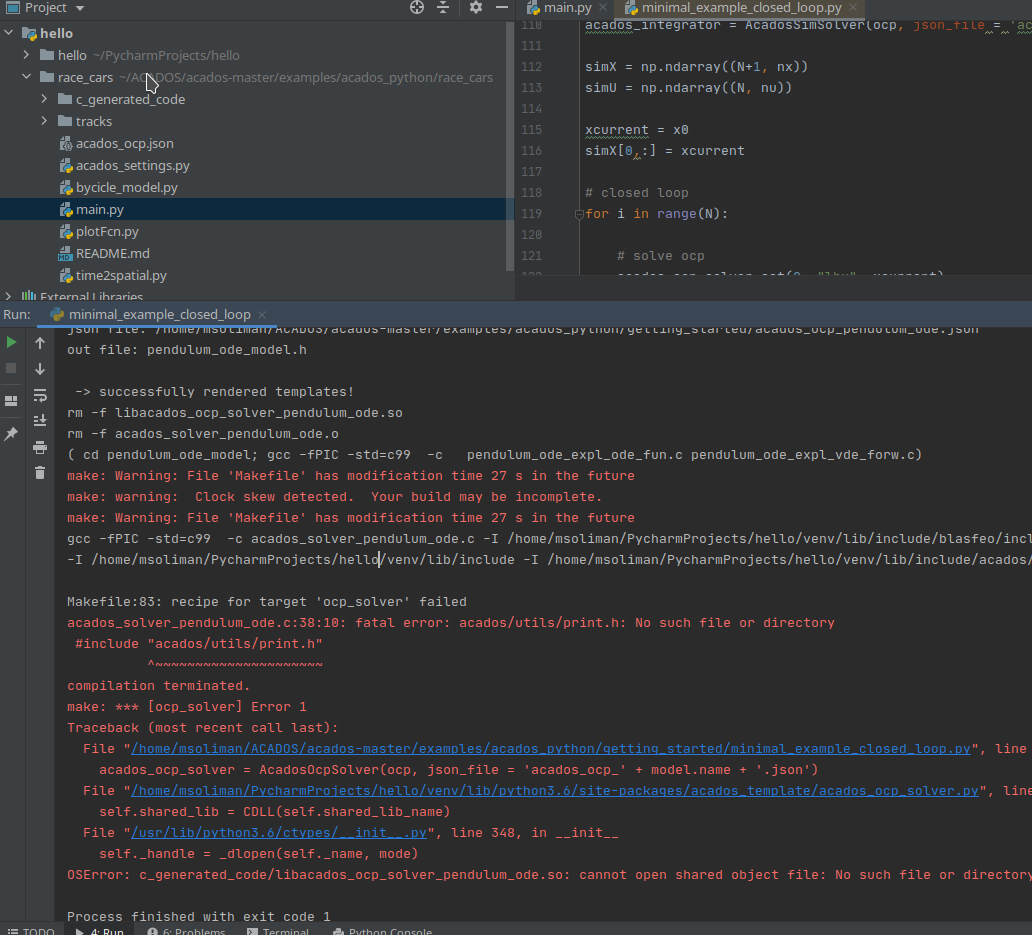
Task: Toggle the Pin Tab icon
Action: tap(12, 434)
